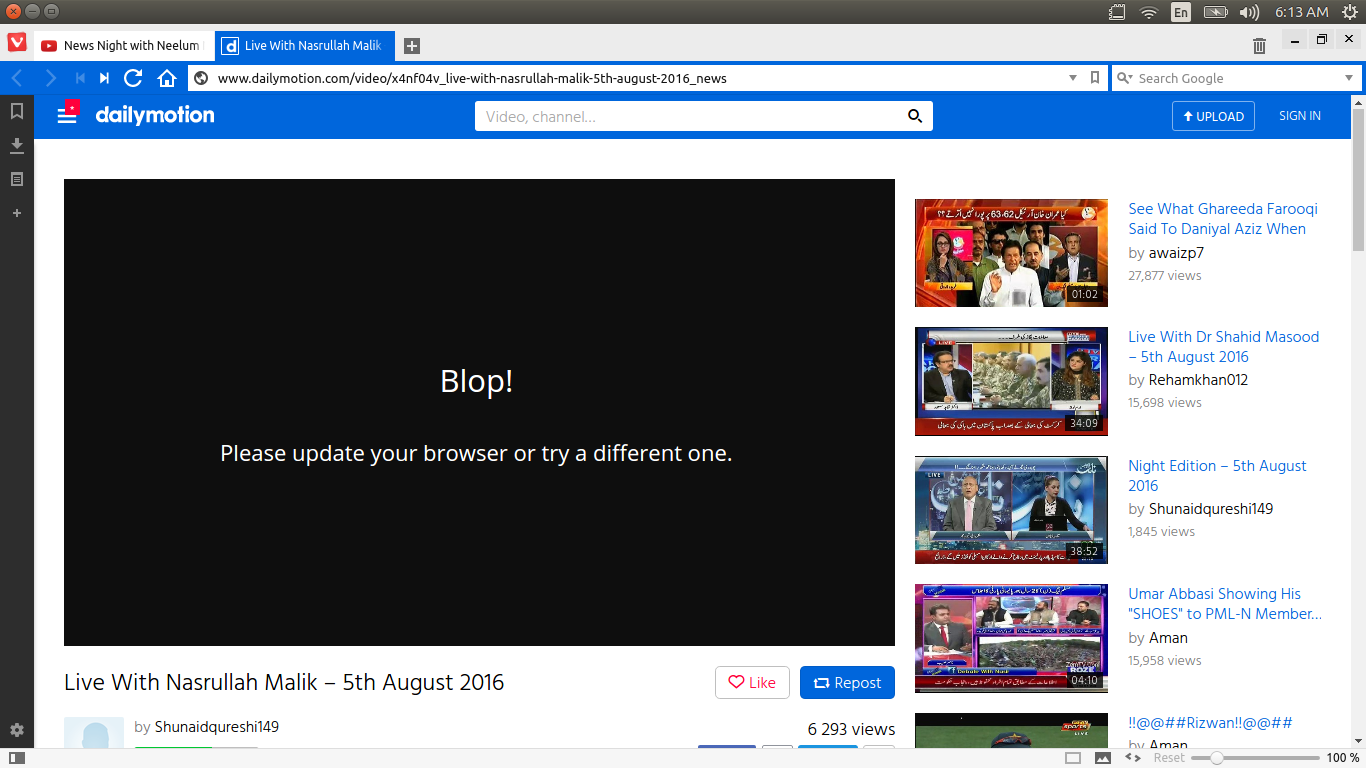Open the battery status indicator

point(1215,12)
